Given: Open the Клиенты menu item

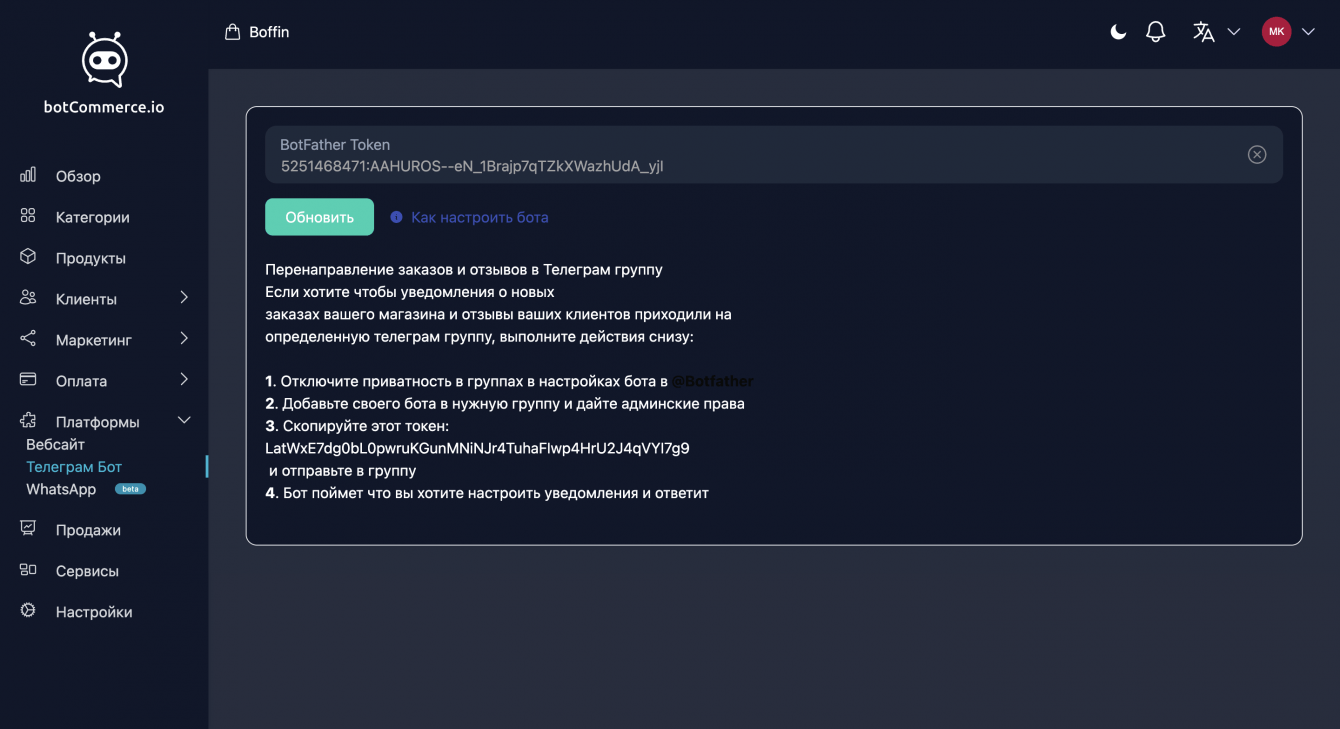Looking at the screenshot, I should (x=86, y=299).
